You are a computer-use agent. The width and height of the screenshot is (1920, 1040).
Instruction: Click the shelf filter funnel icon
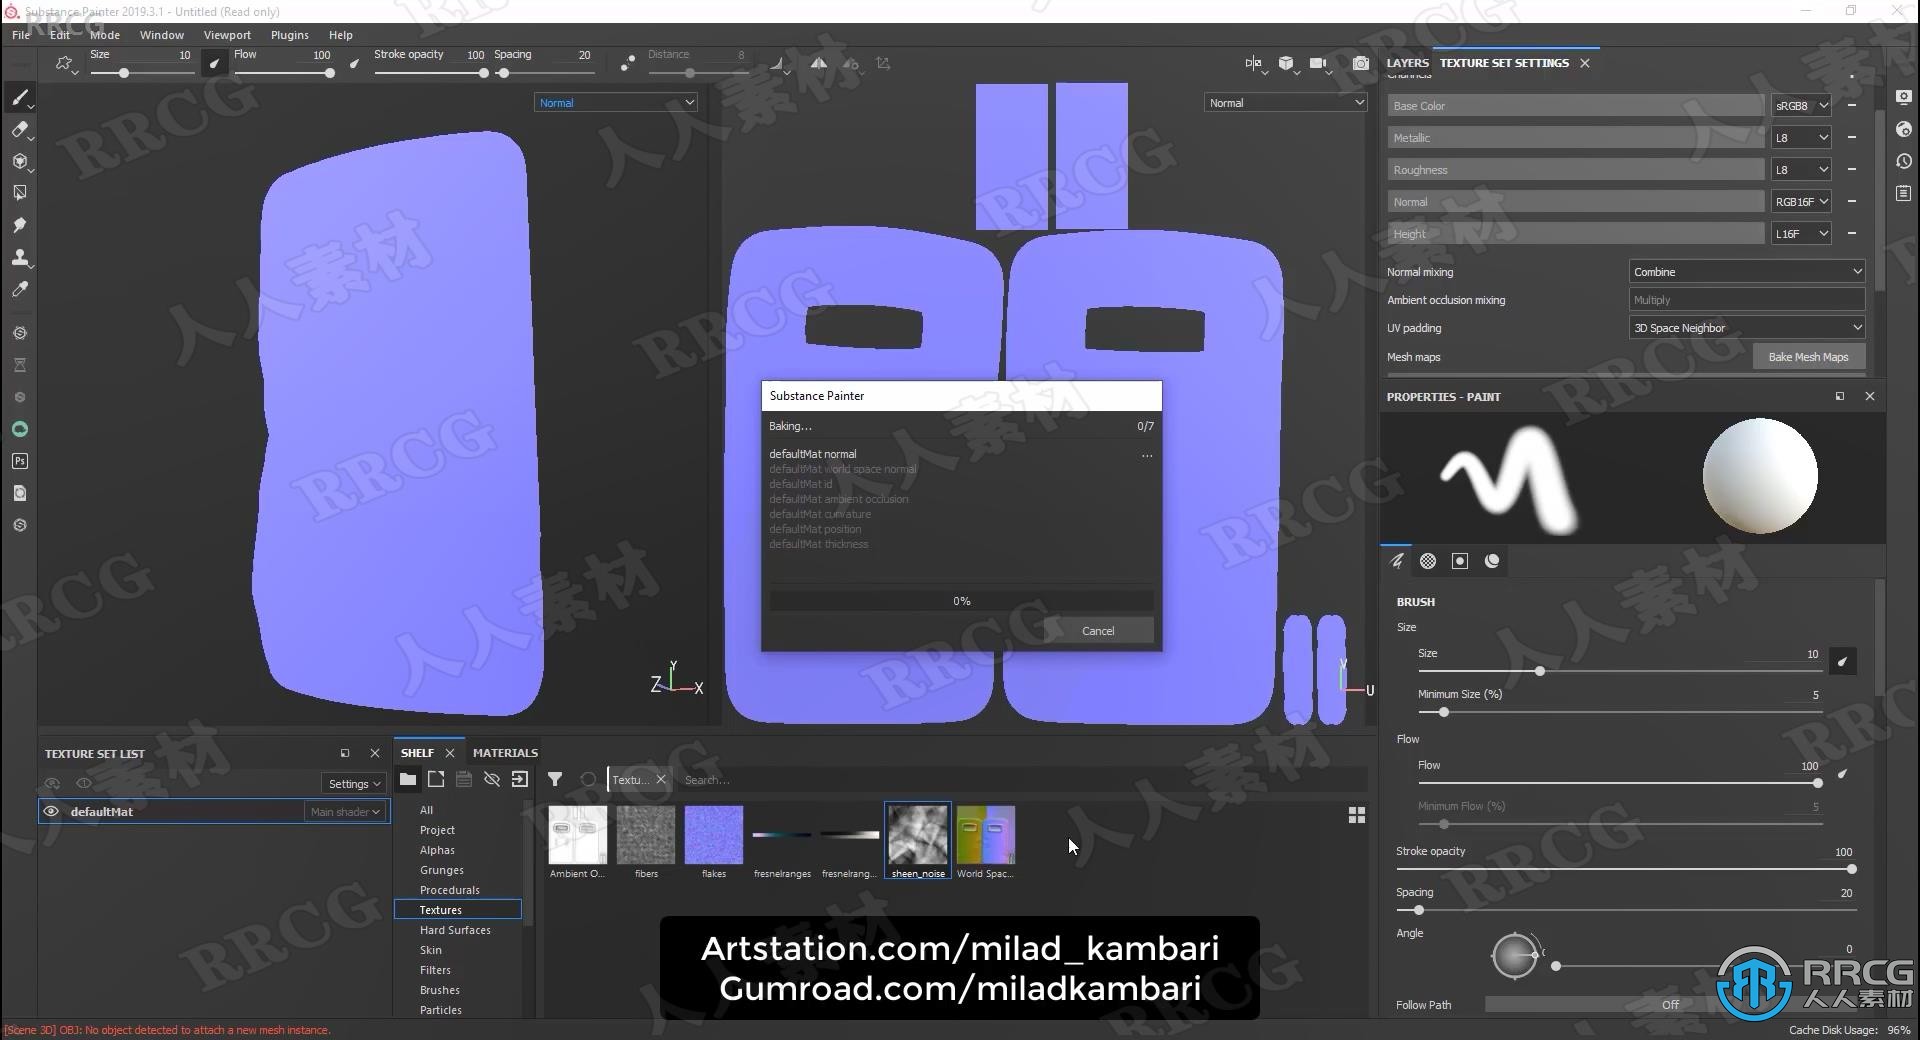(555, 779)
